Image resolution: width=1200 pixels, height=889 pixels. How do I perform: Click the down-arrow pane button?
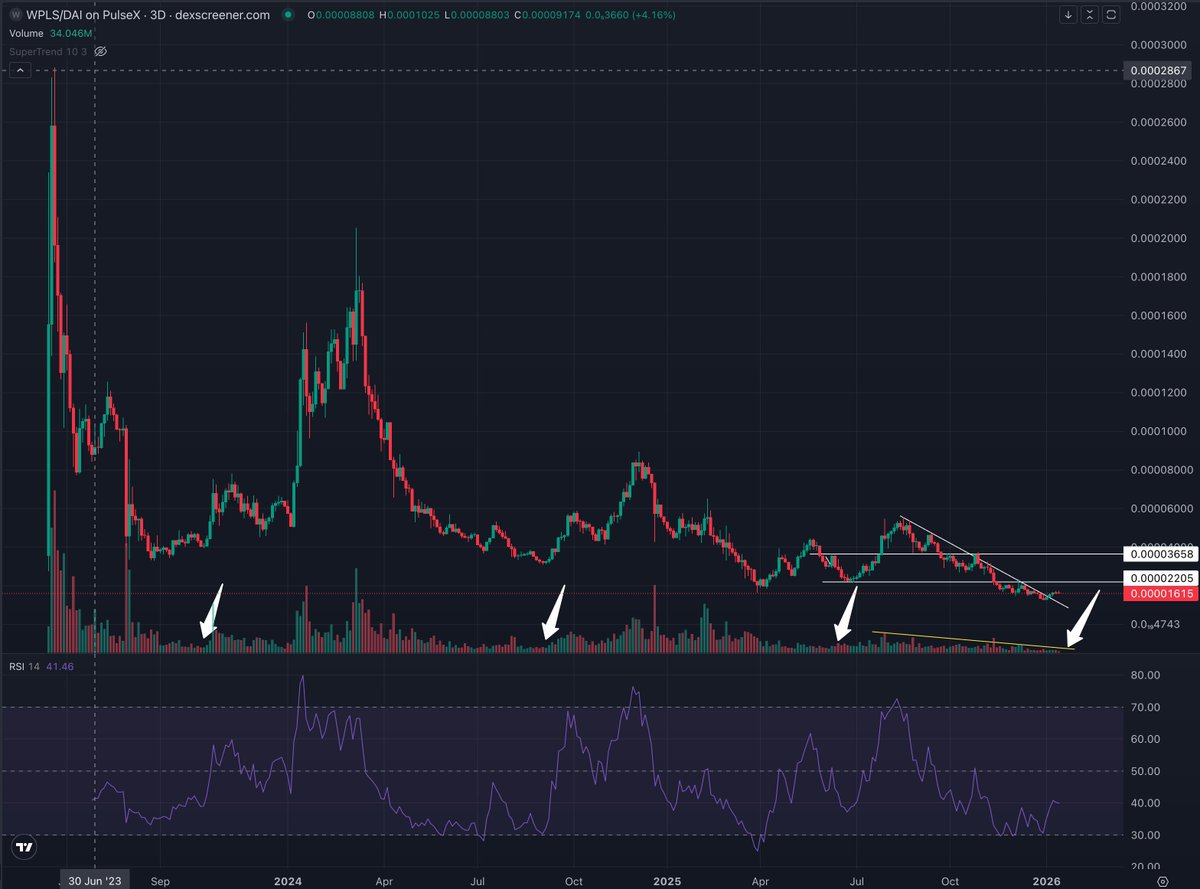[1069, 15]
